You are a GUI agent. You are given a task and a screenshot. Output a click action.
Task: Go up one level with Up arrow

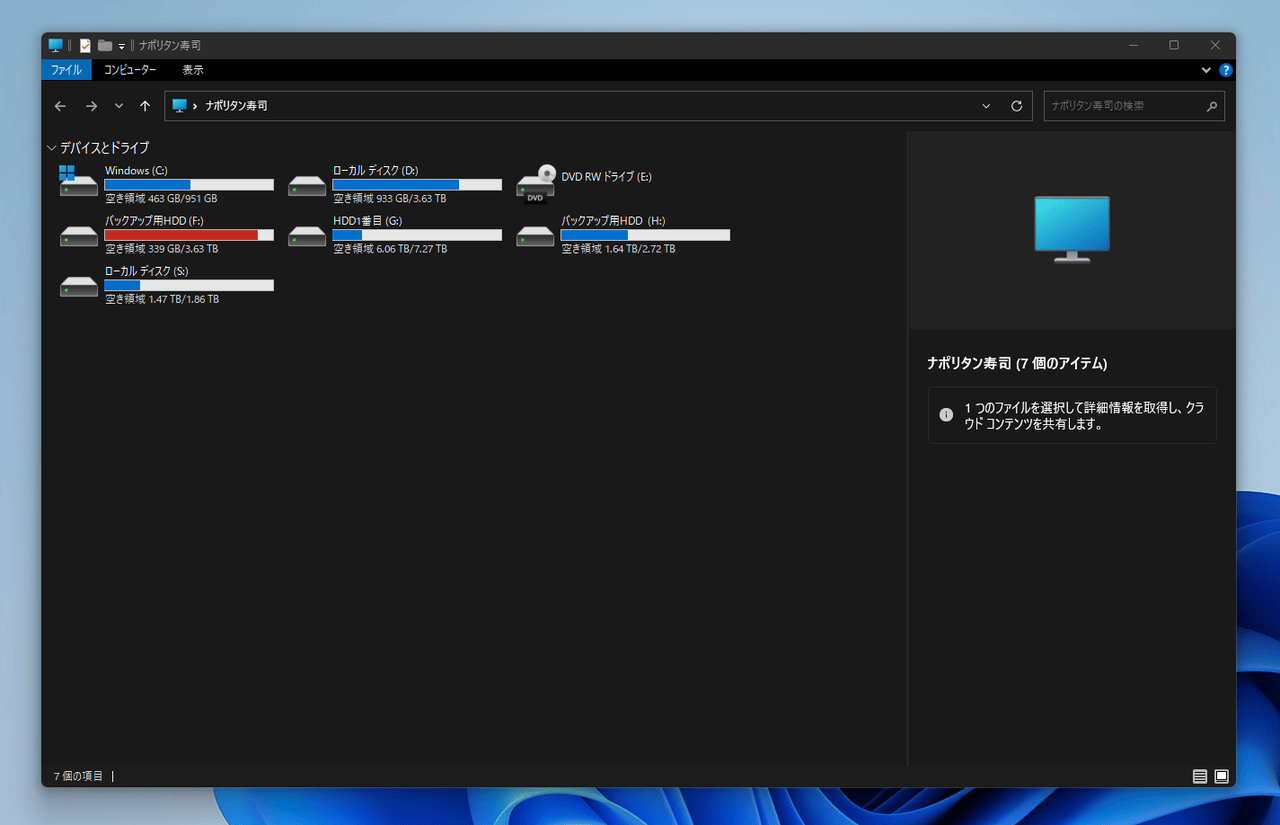tap(145, 106)
